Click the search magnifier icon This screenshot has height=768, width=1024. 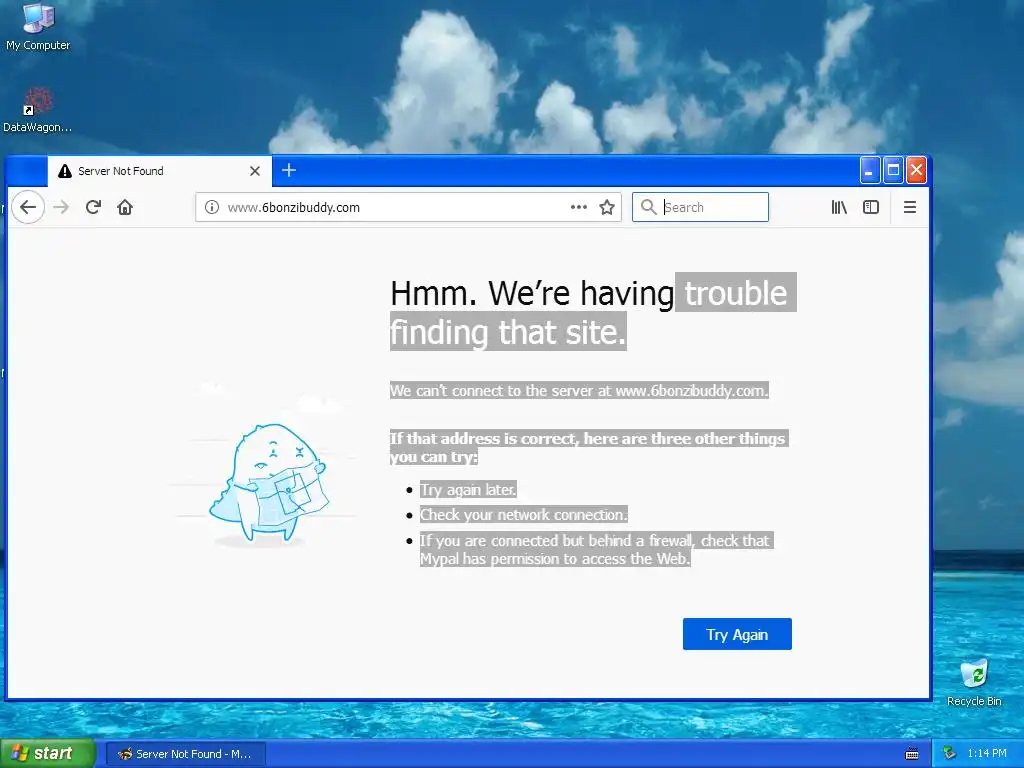648,207
